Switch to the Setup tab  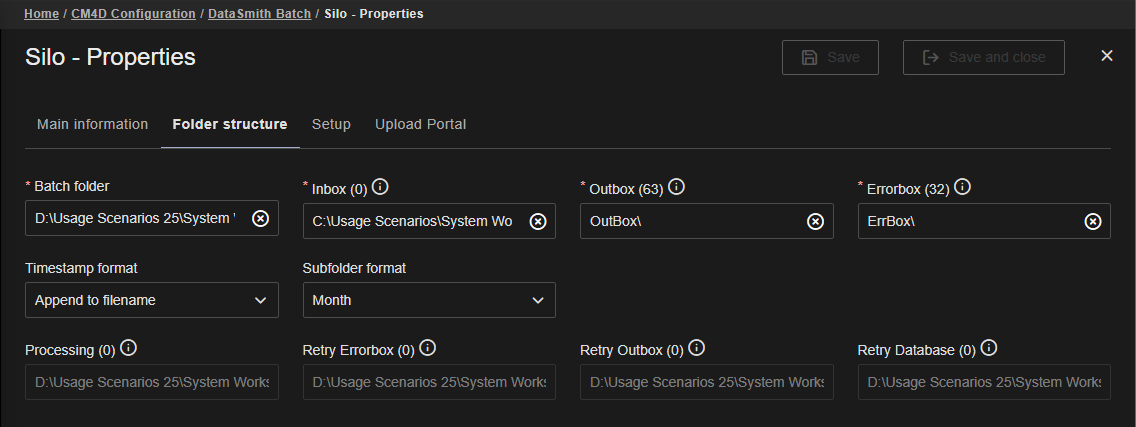(331, 124)
